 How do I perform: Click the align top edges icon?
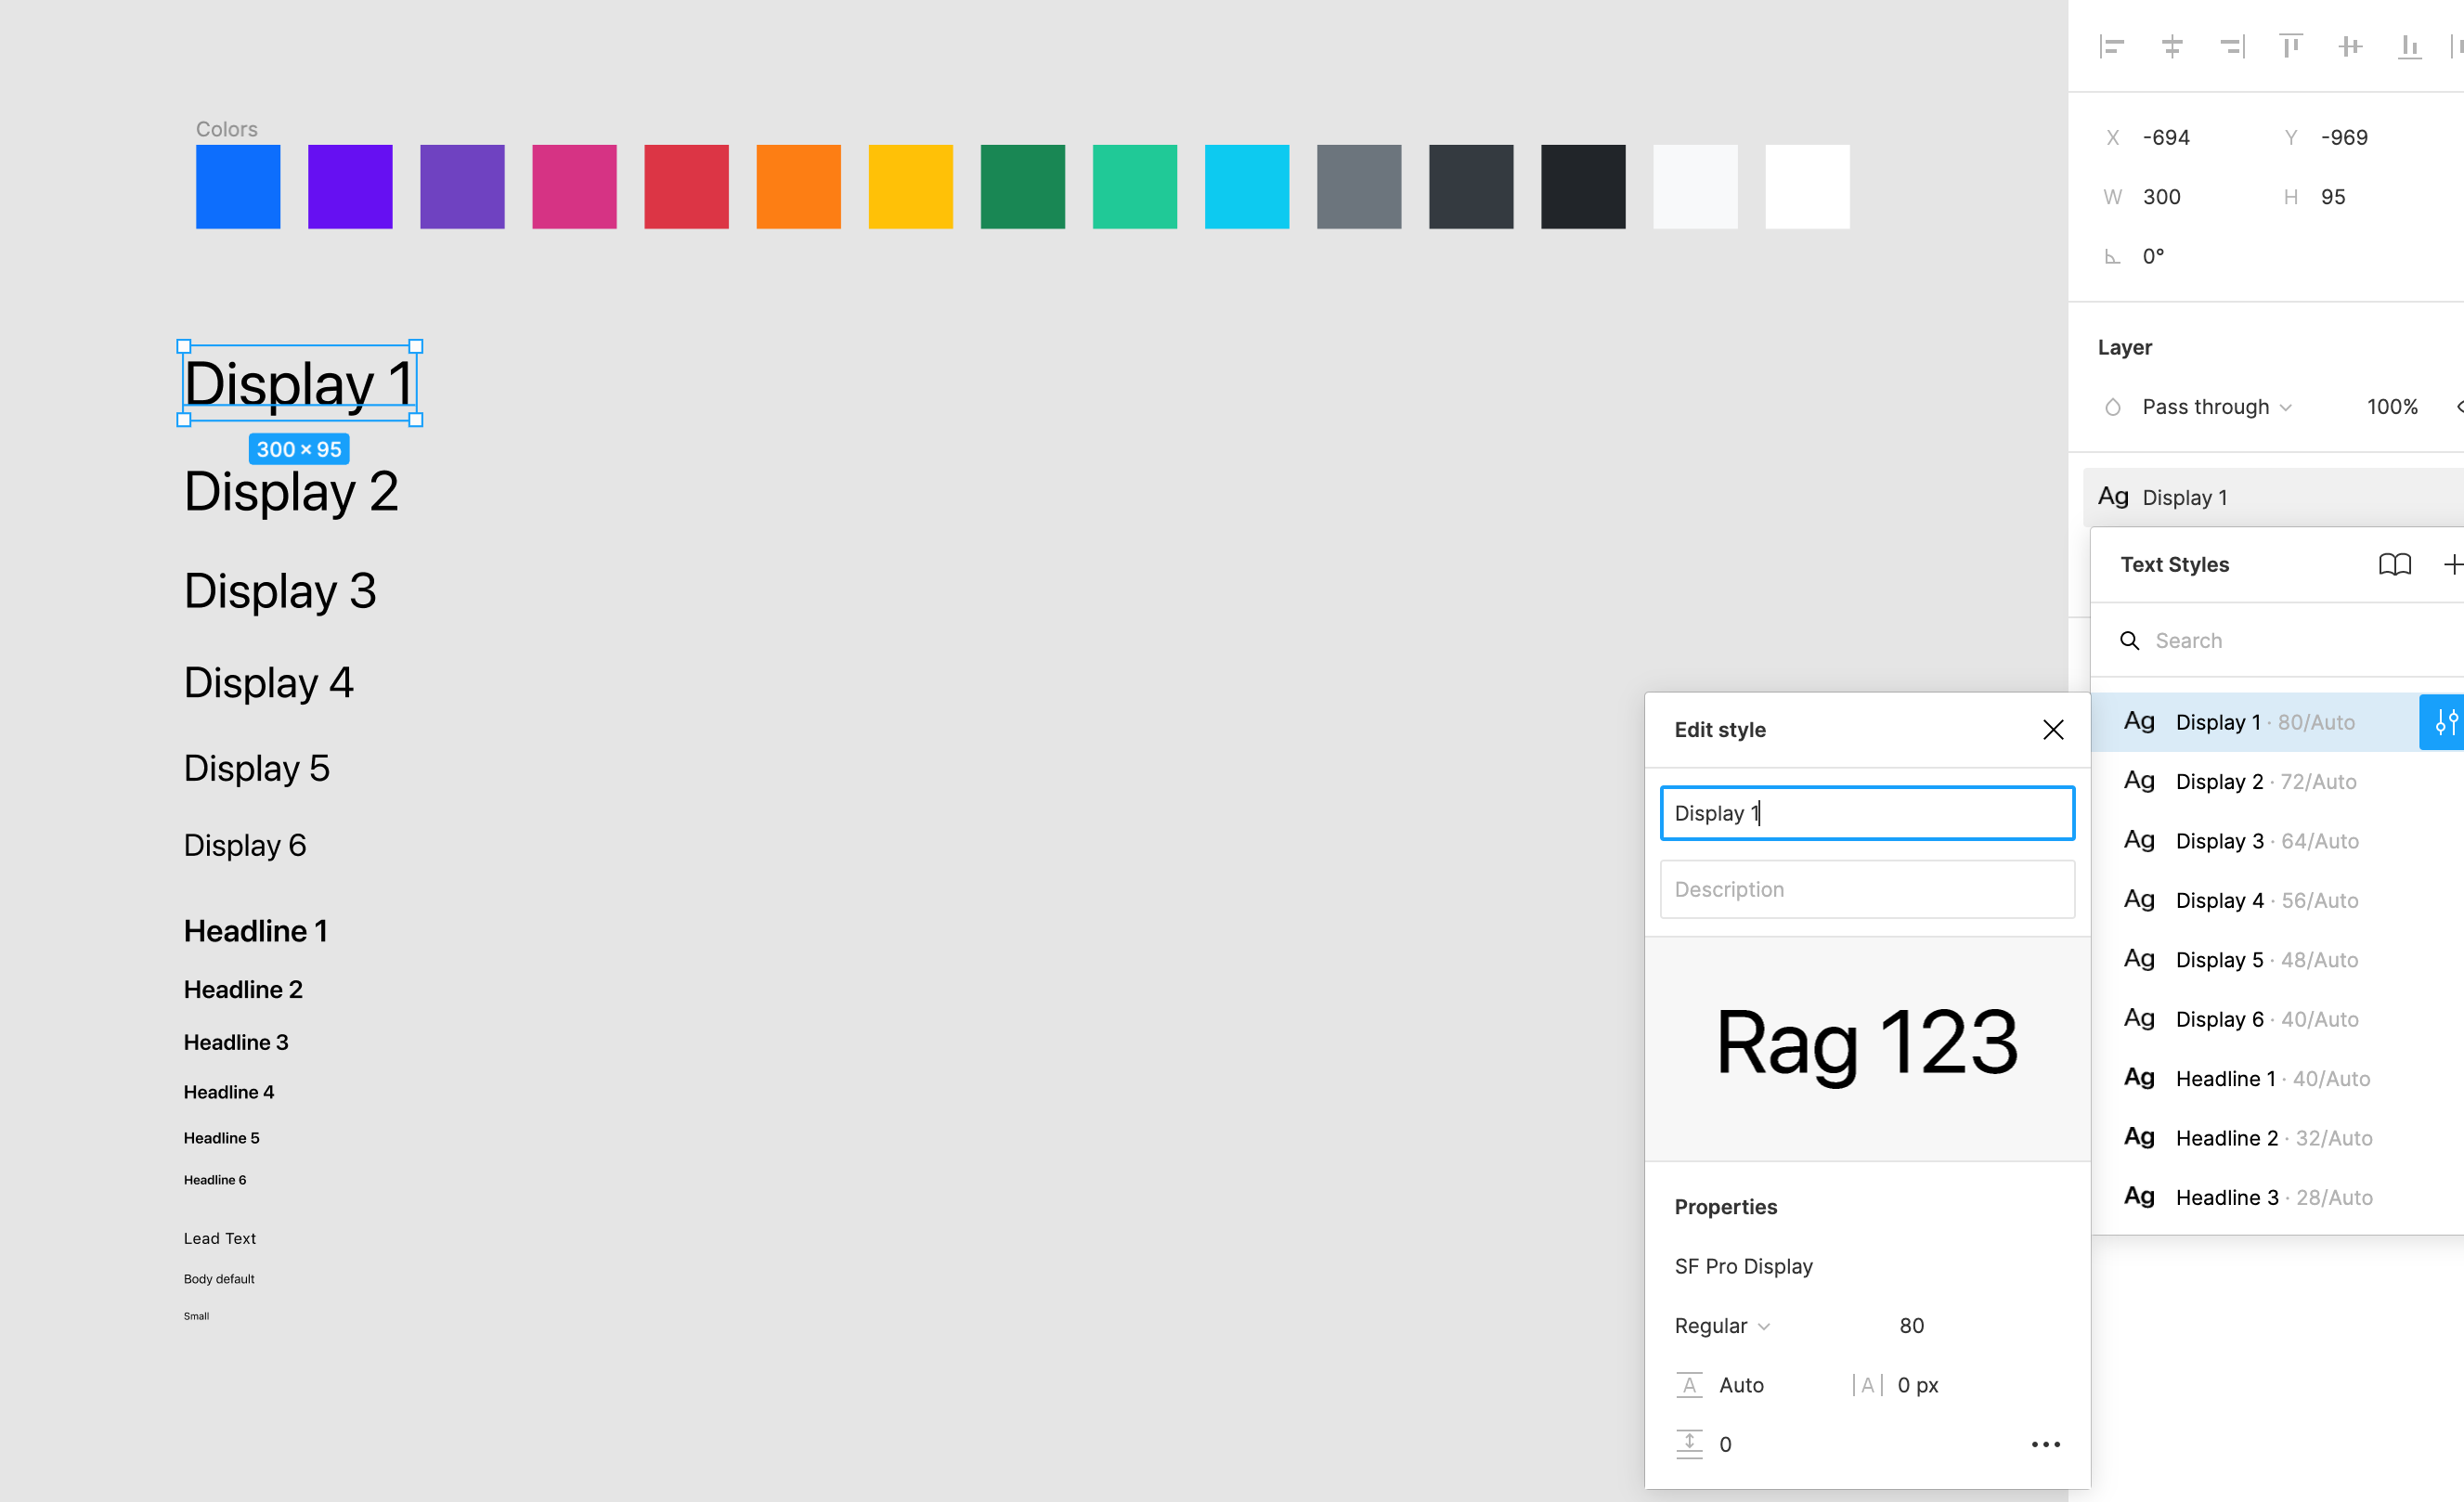[2291, 46]
